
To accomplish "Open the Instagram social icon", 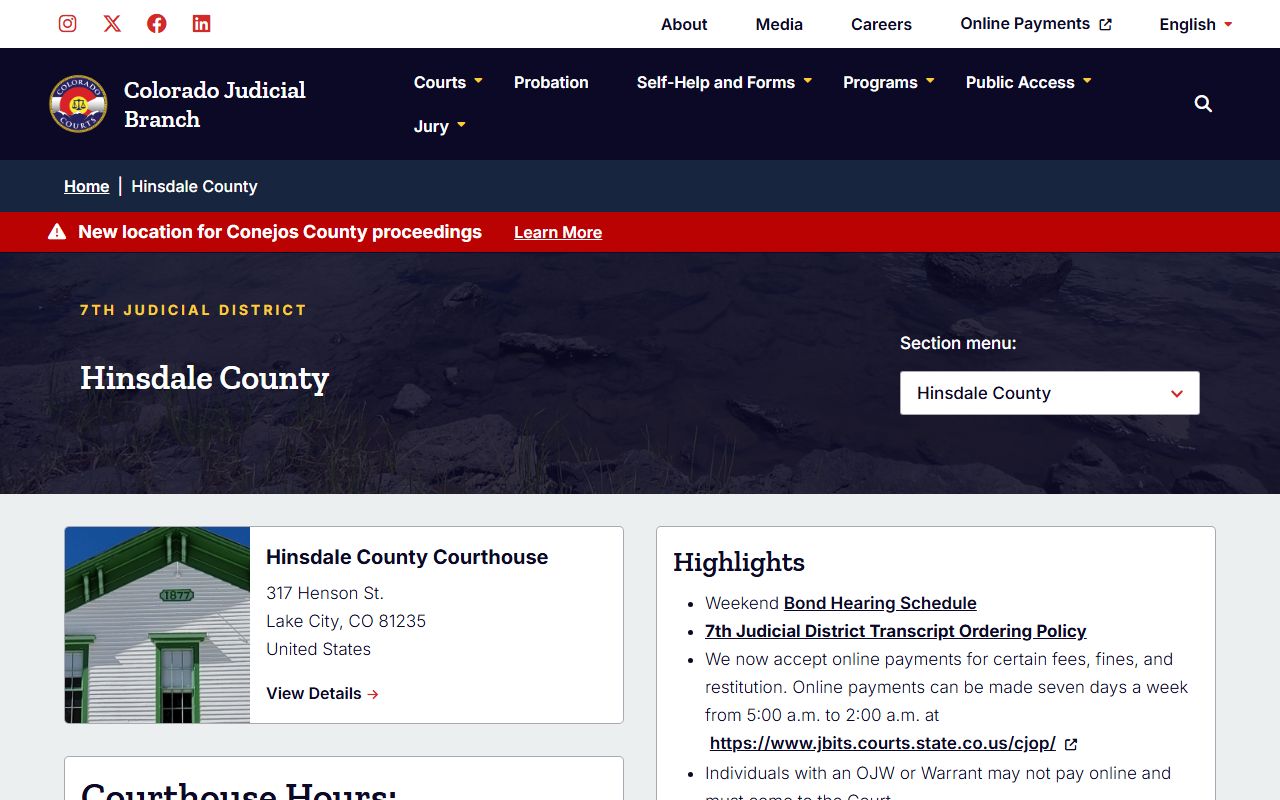I will pyautogui.click(x=67, y=24).
